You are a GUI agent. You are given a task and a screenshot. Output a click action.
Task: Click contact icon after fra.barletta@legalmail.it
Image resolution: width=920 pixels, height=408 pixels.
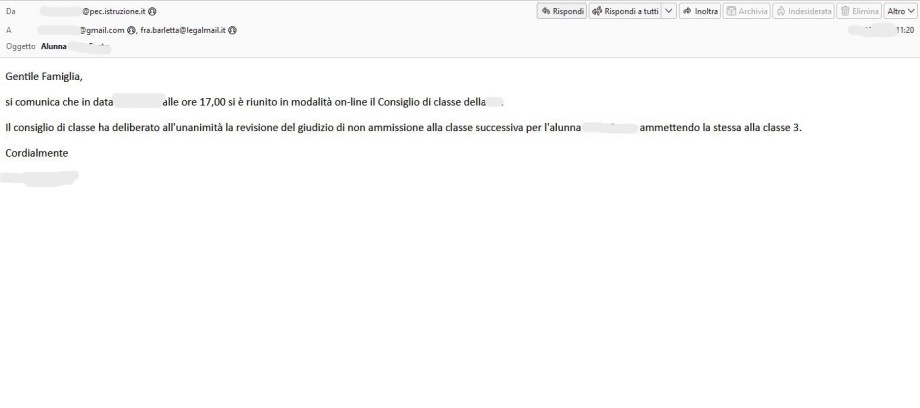(x=233, y=30)
